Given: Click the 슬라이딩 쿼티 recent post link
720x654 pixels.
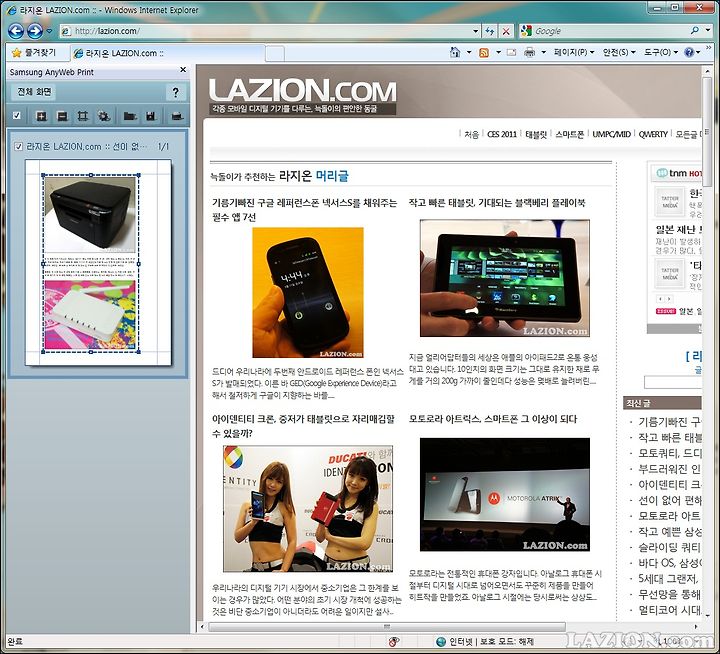Looking at the screenshot, I should (x=669, y=547).
